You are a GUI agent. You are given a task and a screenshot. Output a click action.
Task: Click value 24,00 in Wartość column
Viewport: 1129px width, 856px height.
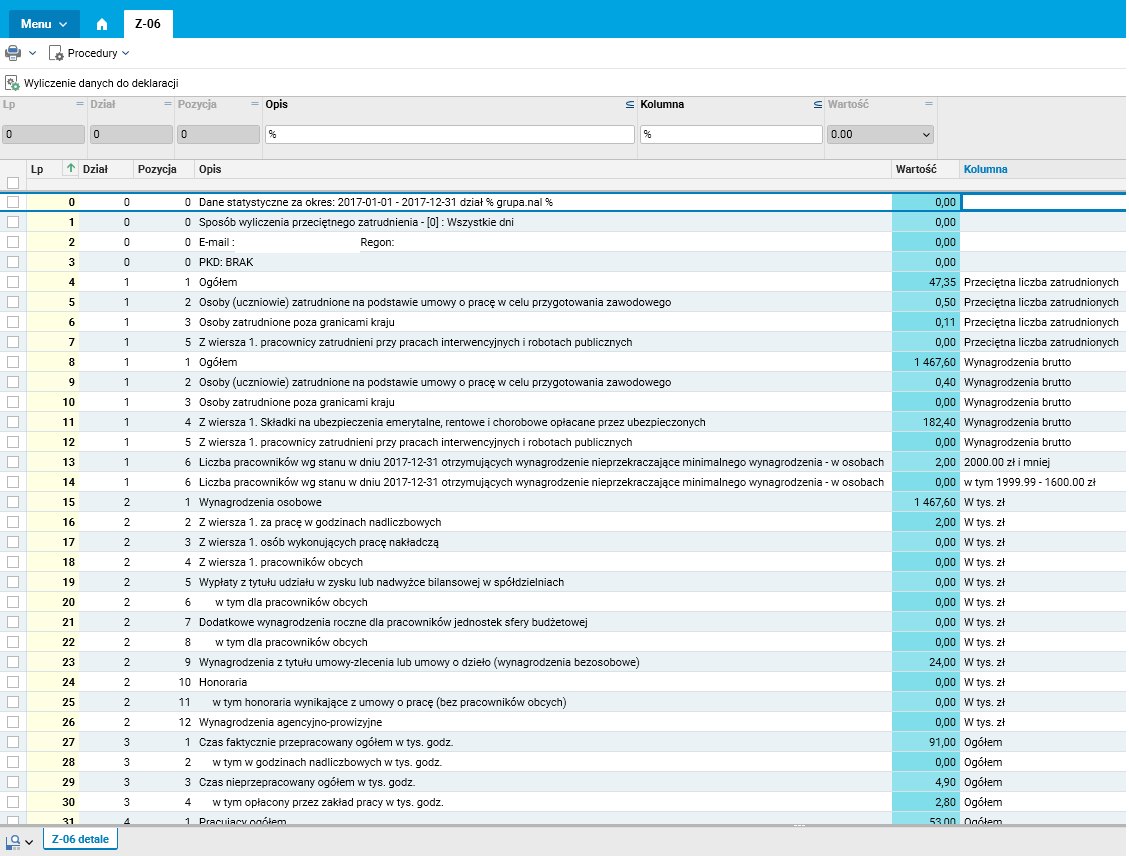pos(942,662)
